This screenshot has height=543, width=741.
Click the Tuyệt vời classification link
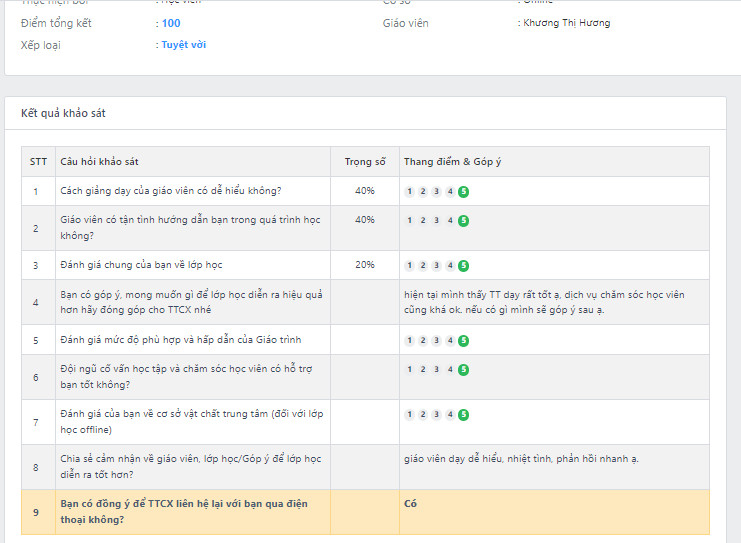[184, 45]
